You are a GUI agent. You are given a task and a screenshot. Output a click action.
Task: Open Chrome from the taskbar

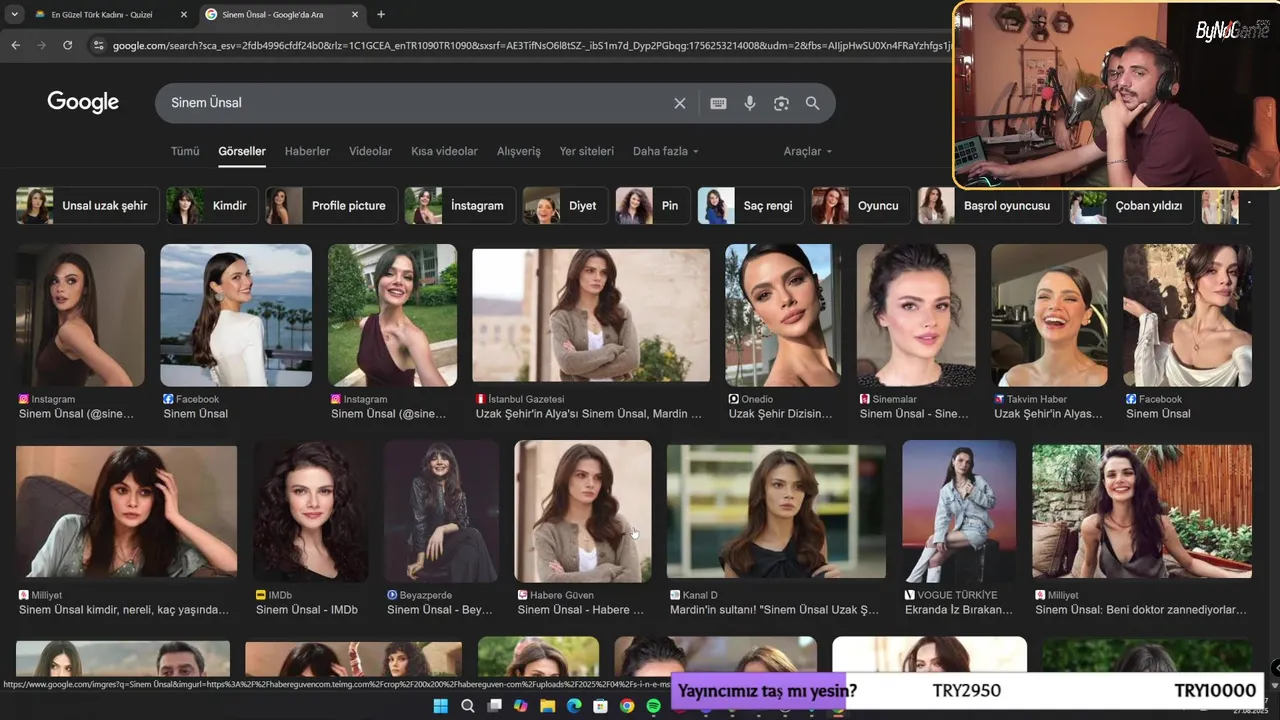[626, 706]
